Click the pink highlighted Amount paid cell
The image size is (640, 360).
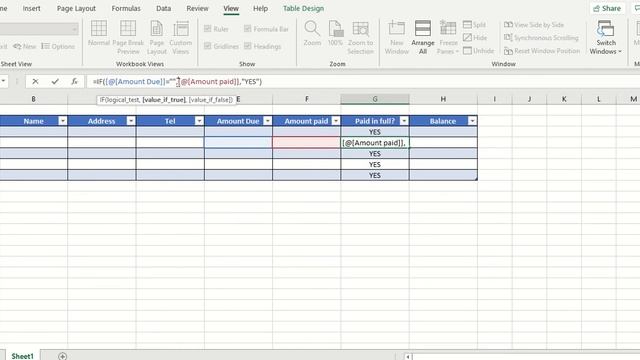[x=307, y=142]
